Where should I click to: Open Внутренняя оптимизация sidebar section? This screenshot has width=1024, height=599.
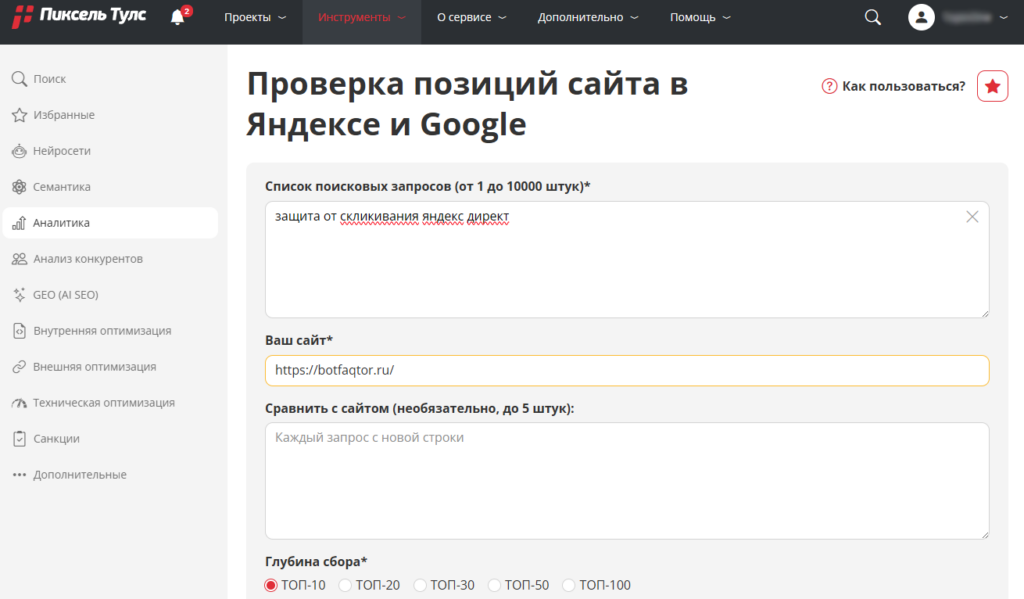103,331
